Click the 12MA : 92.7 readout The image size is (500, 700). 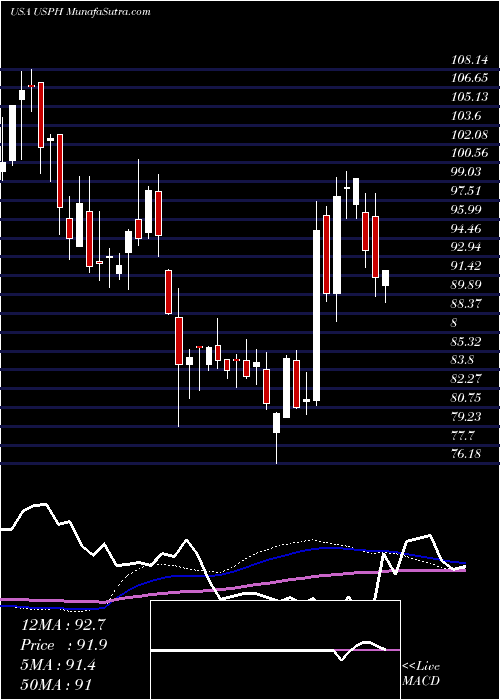point(64,624)
